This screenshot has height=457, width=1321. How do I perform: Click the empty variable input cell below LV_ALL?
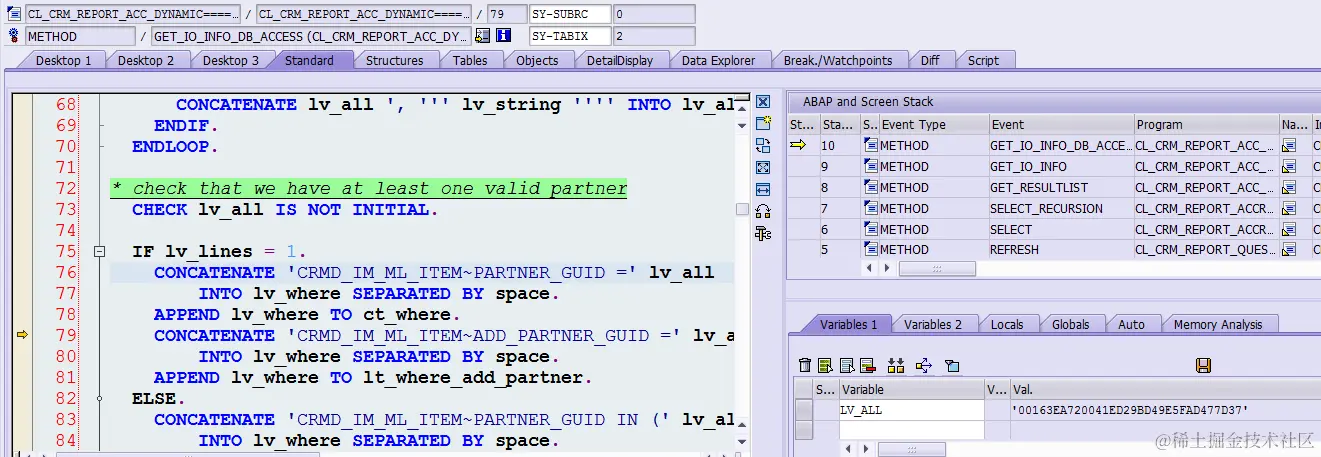click(911, 430)
